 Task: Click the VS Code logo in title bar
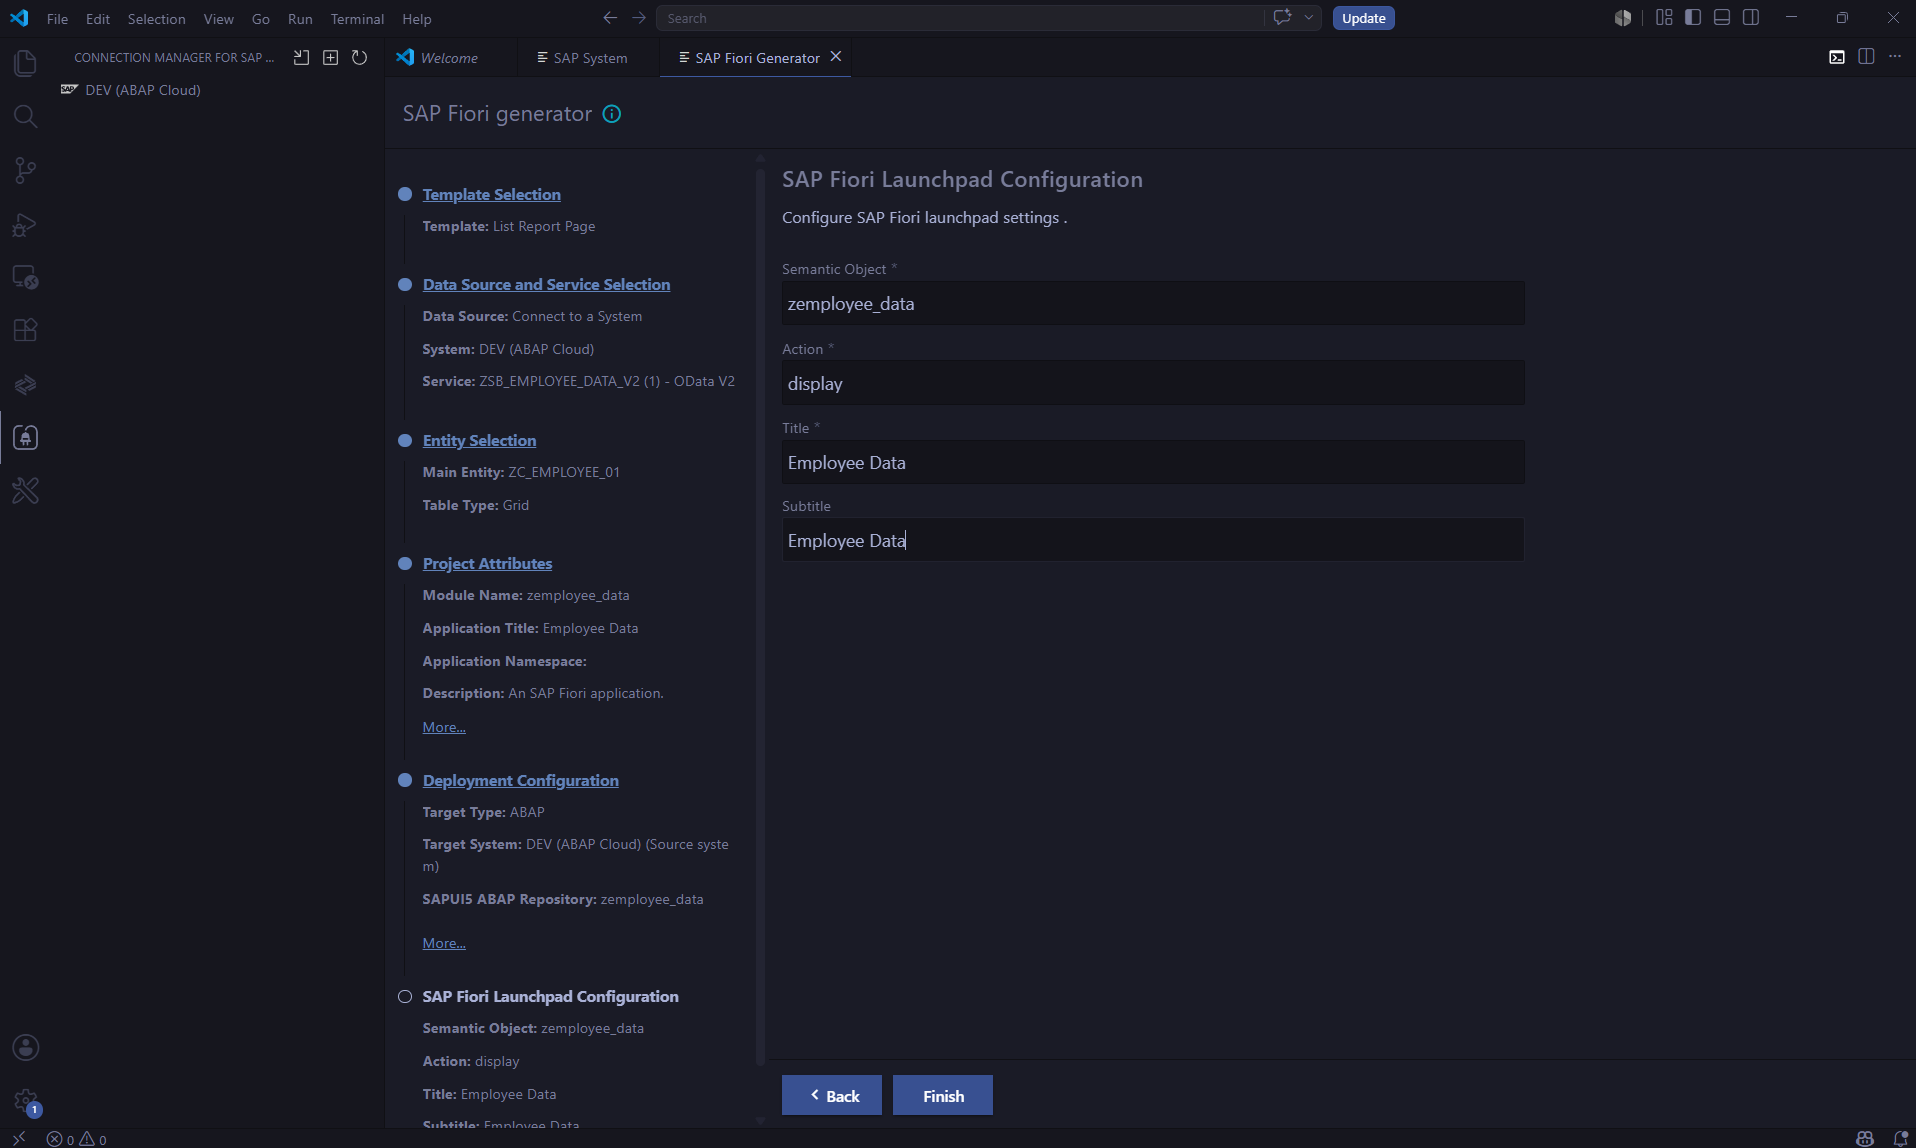[x=19, y=18]
